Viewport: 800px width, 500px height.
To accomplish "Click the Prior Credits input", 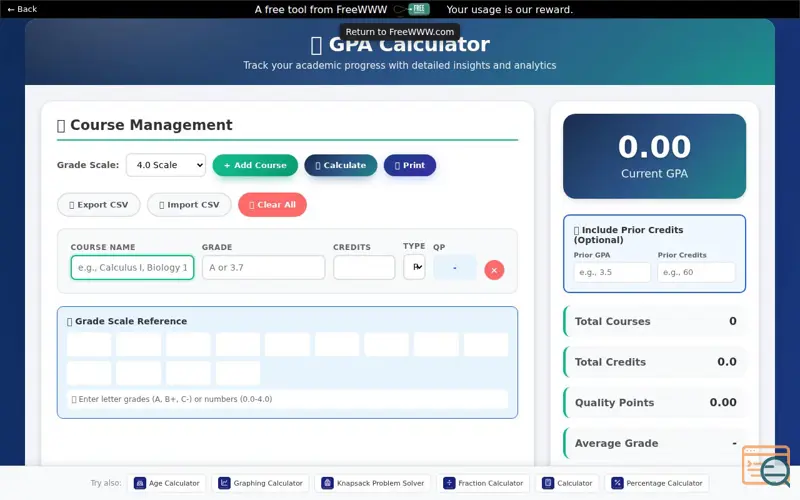I will coord(696,272).
